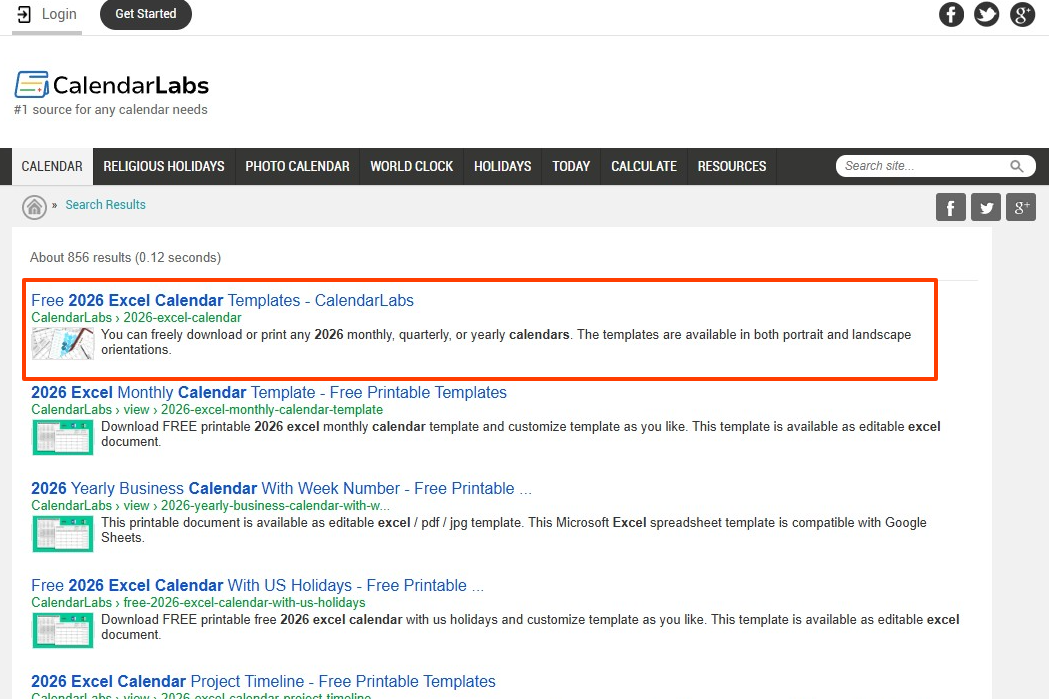1049x699 pixels.
Task: Click 2026-yearly-business-calendar URL text
Action: pos(210,506)
